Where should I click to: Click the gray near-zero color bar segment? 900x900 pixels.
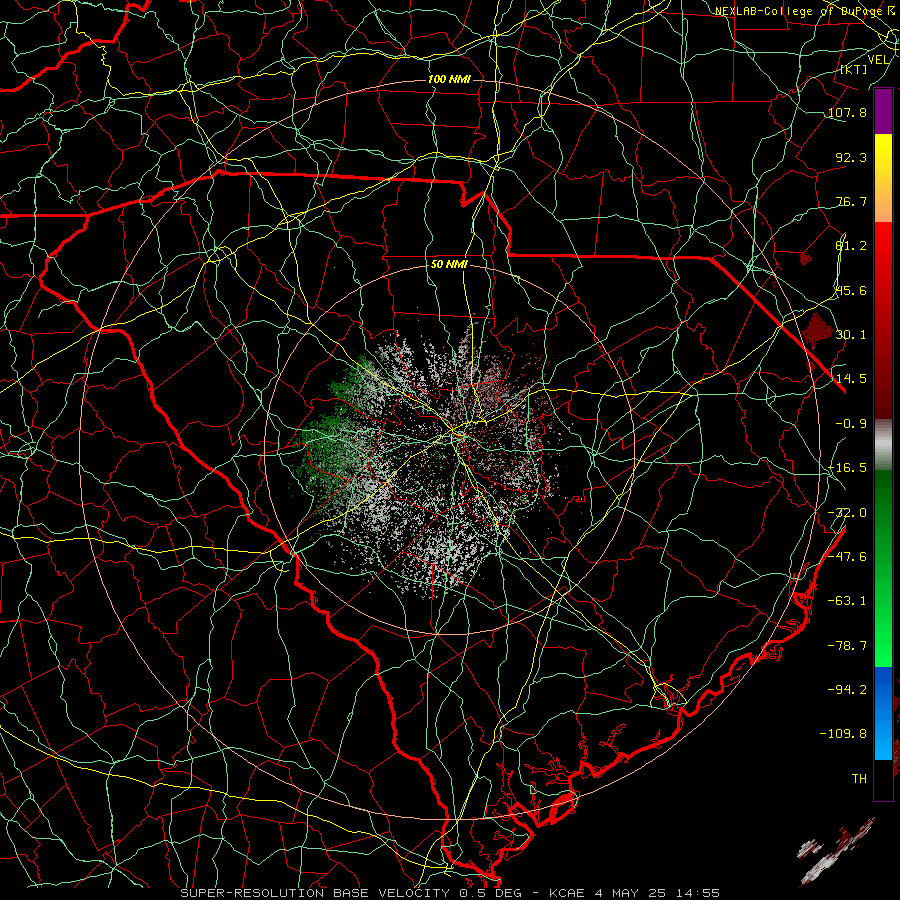click(883, 444)
